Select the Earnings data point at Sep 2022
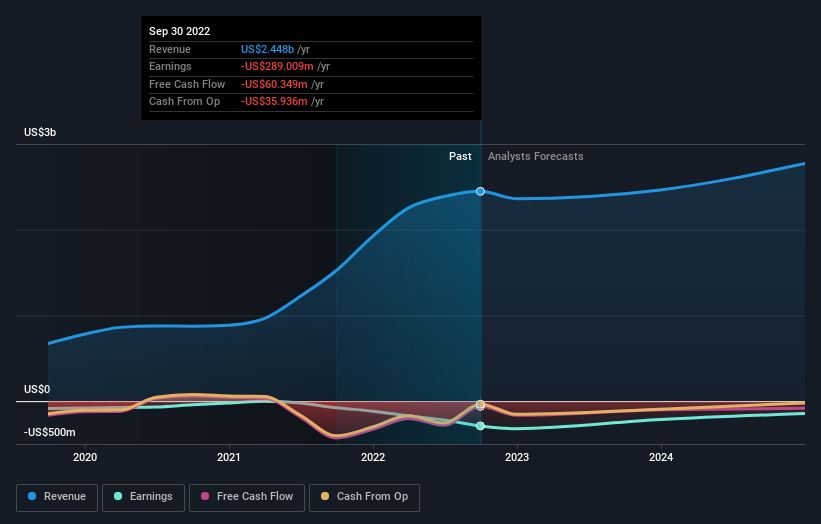821x524 pixels. coord(480,426)
